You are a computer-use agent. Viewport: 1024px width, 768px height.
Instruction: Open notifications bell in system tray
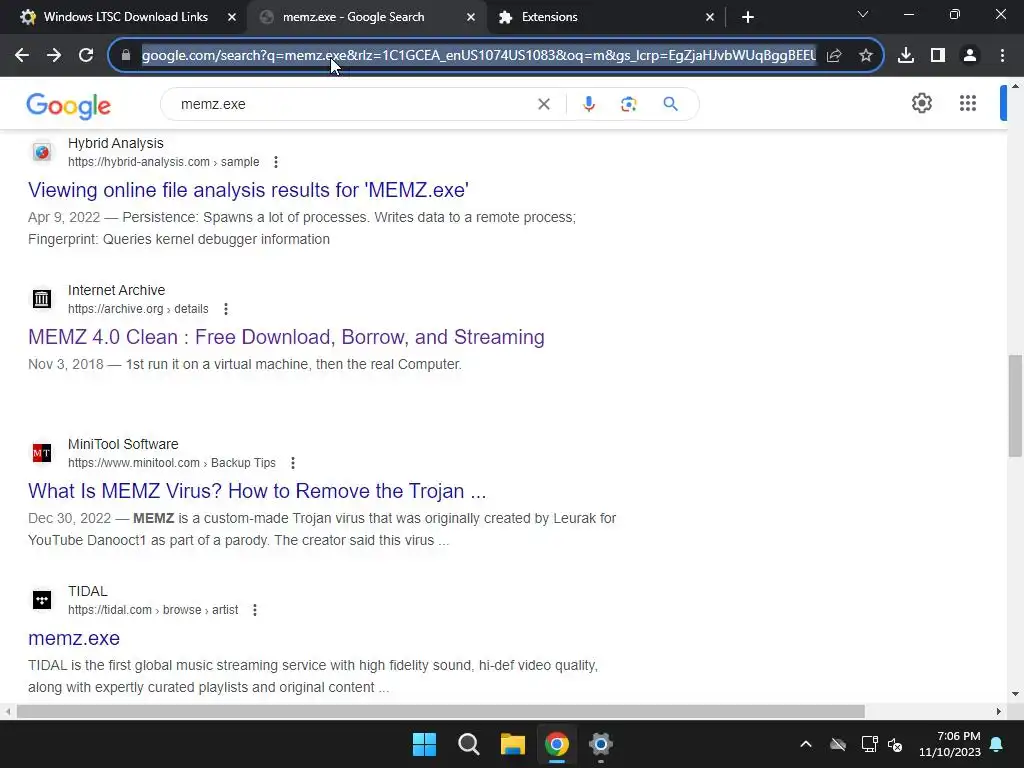click(x=997, y=744)
